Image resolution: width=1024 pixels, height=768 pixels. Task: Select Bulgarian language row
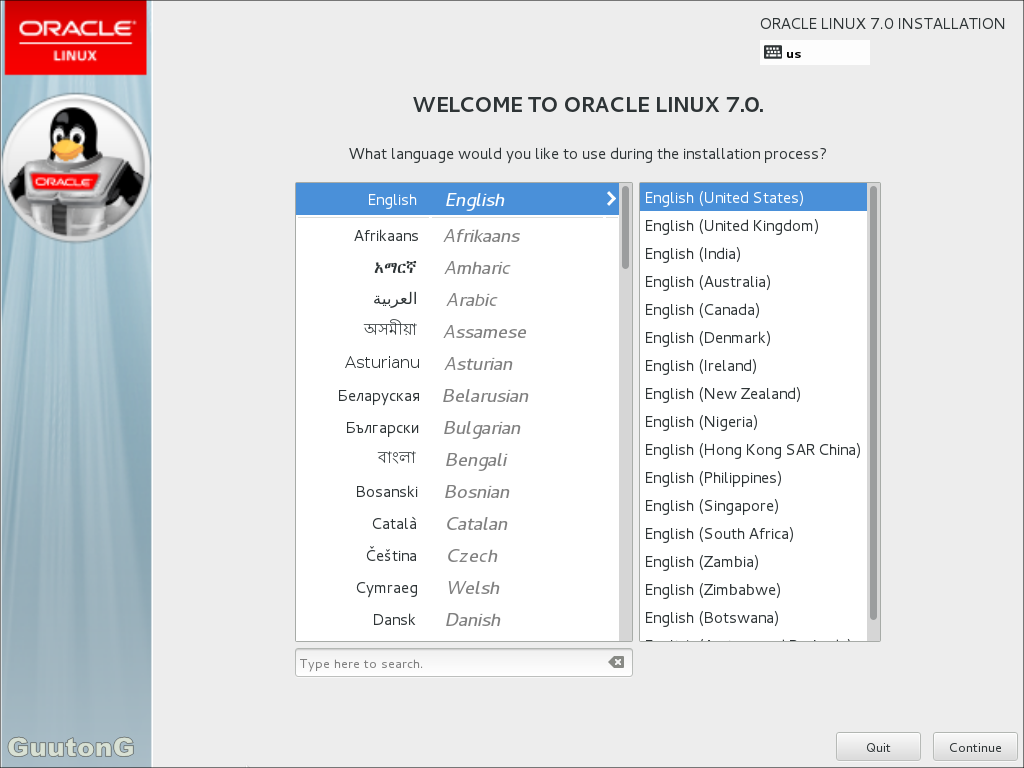coord(457,427)
